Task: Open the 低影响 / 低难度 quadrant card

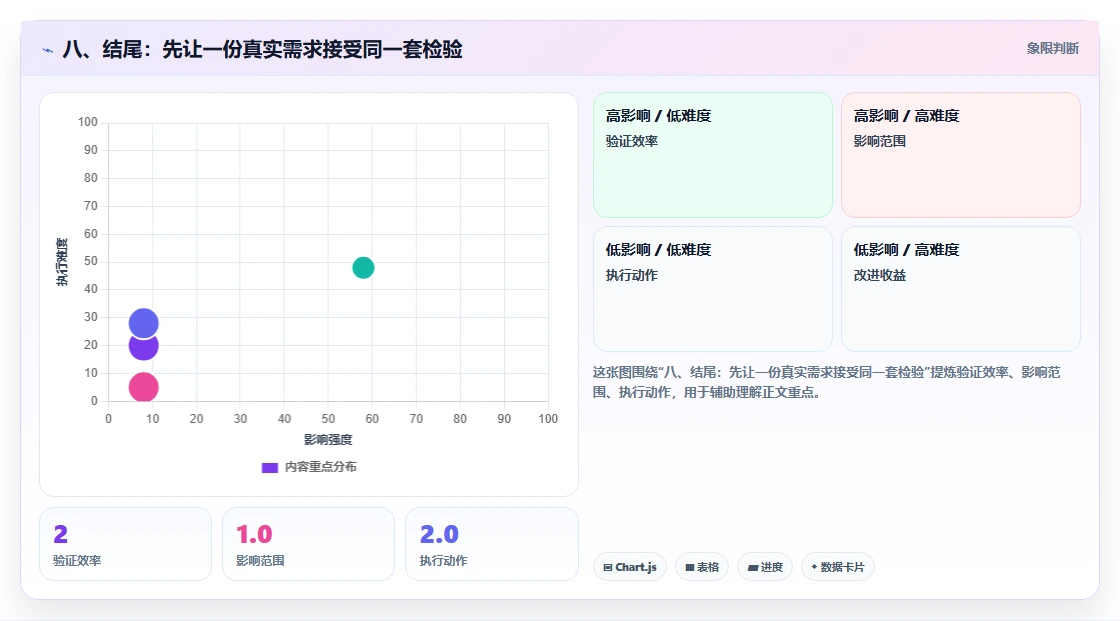Action: (713, 289)
